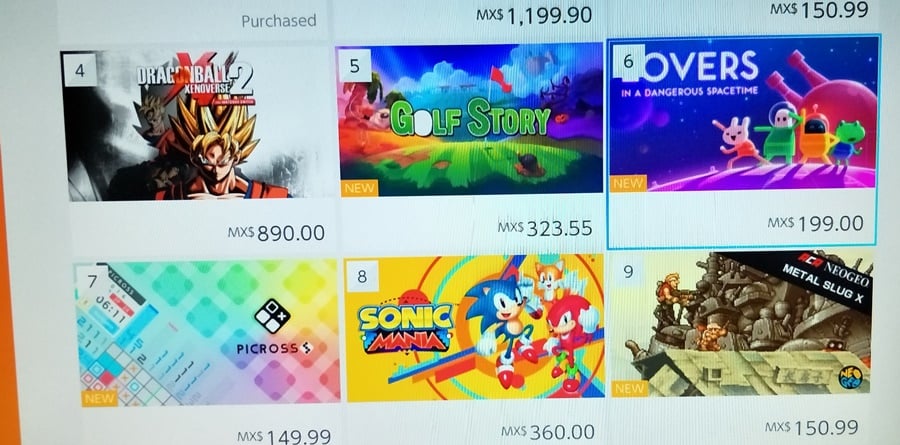Open the Sonic Mania game tile
The width and height of the screenshot is (900, 445).
pyautogui.click(x=475, y=328)
